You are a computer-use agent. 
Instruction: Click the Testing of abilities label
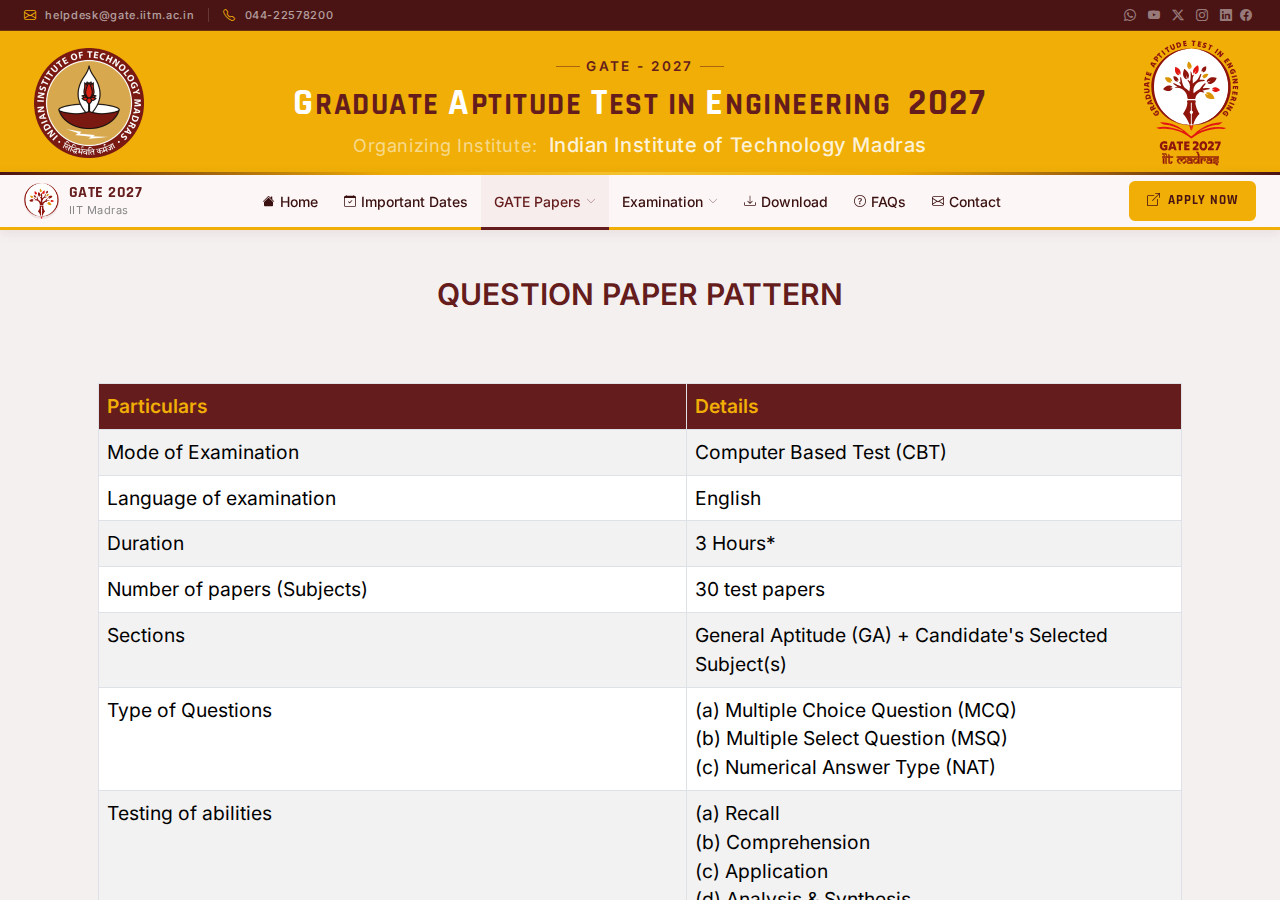[x=190, y=814]
